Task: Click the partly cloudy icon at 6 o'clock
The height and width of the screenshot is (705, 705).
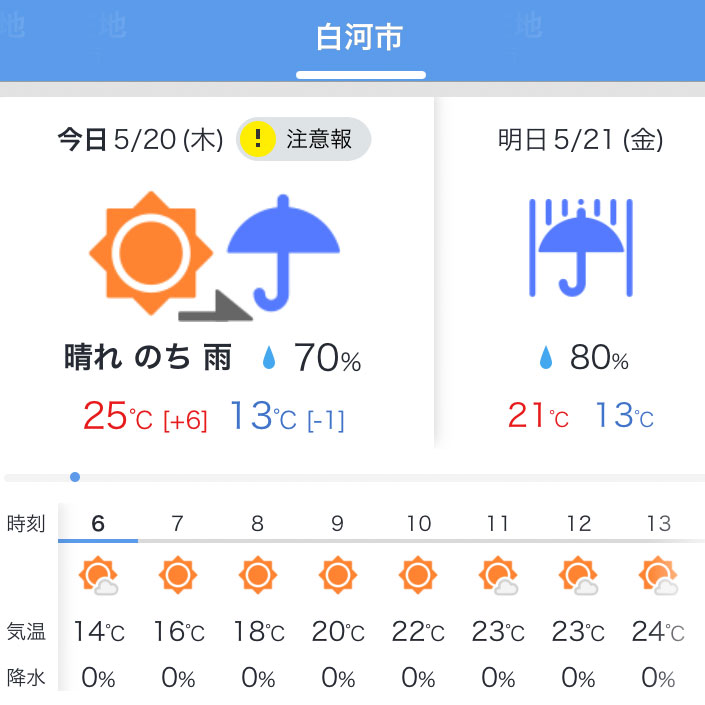Action: pos(98,576)
